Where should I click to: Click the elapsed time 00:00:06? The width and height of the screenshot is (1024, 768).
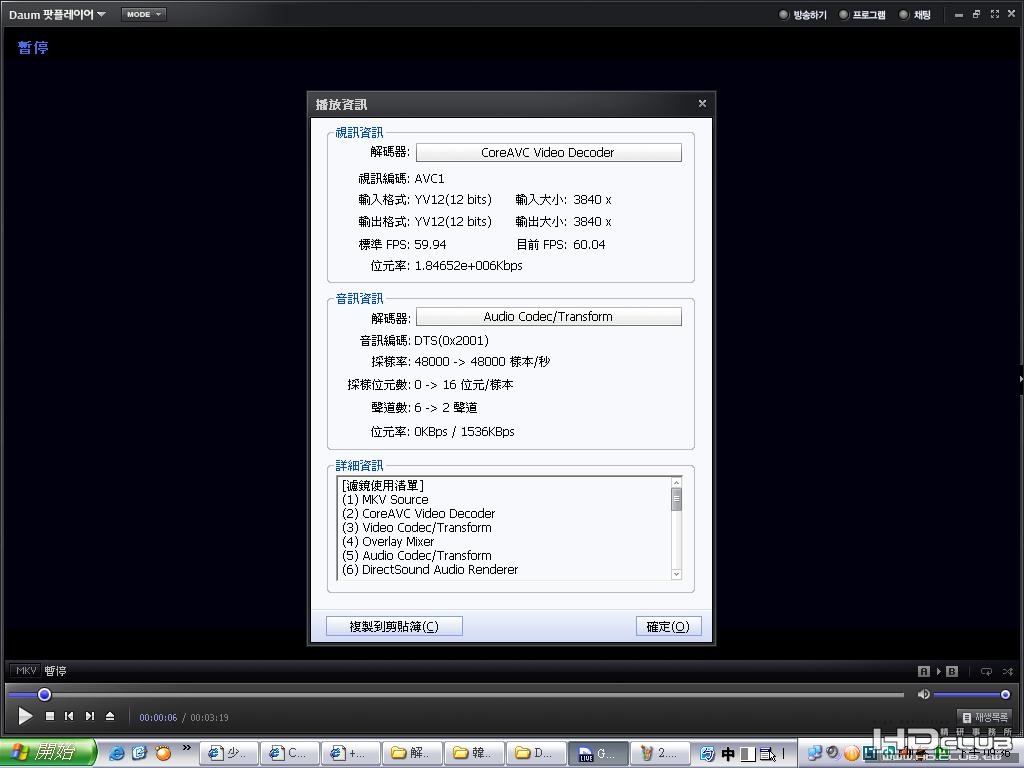pyautogui.click(x=158, y=717)
